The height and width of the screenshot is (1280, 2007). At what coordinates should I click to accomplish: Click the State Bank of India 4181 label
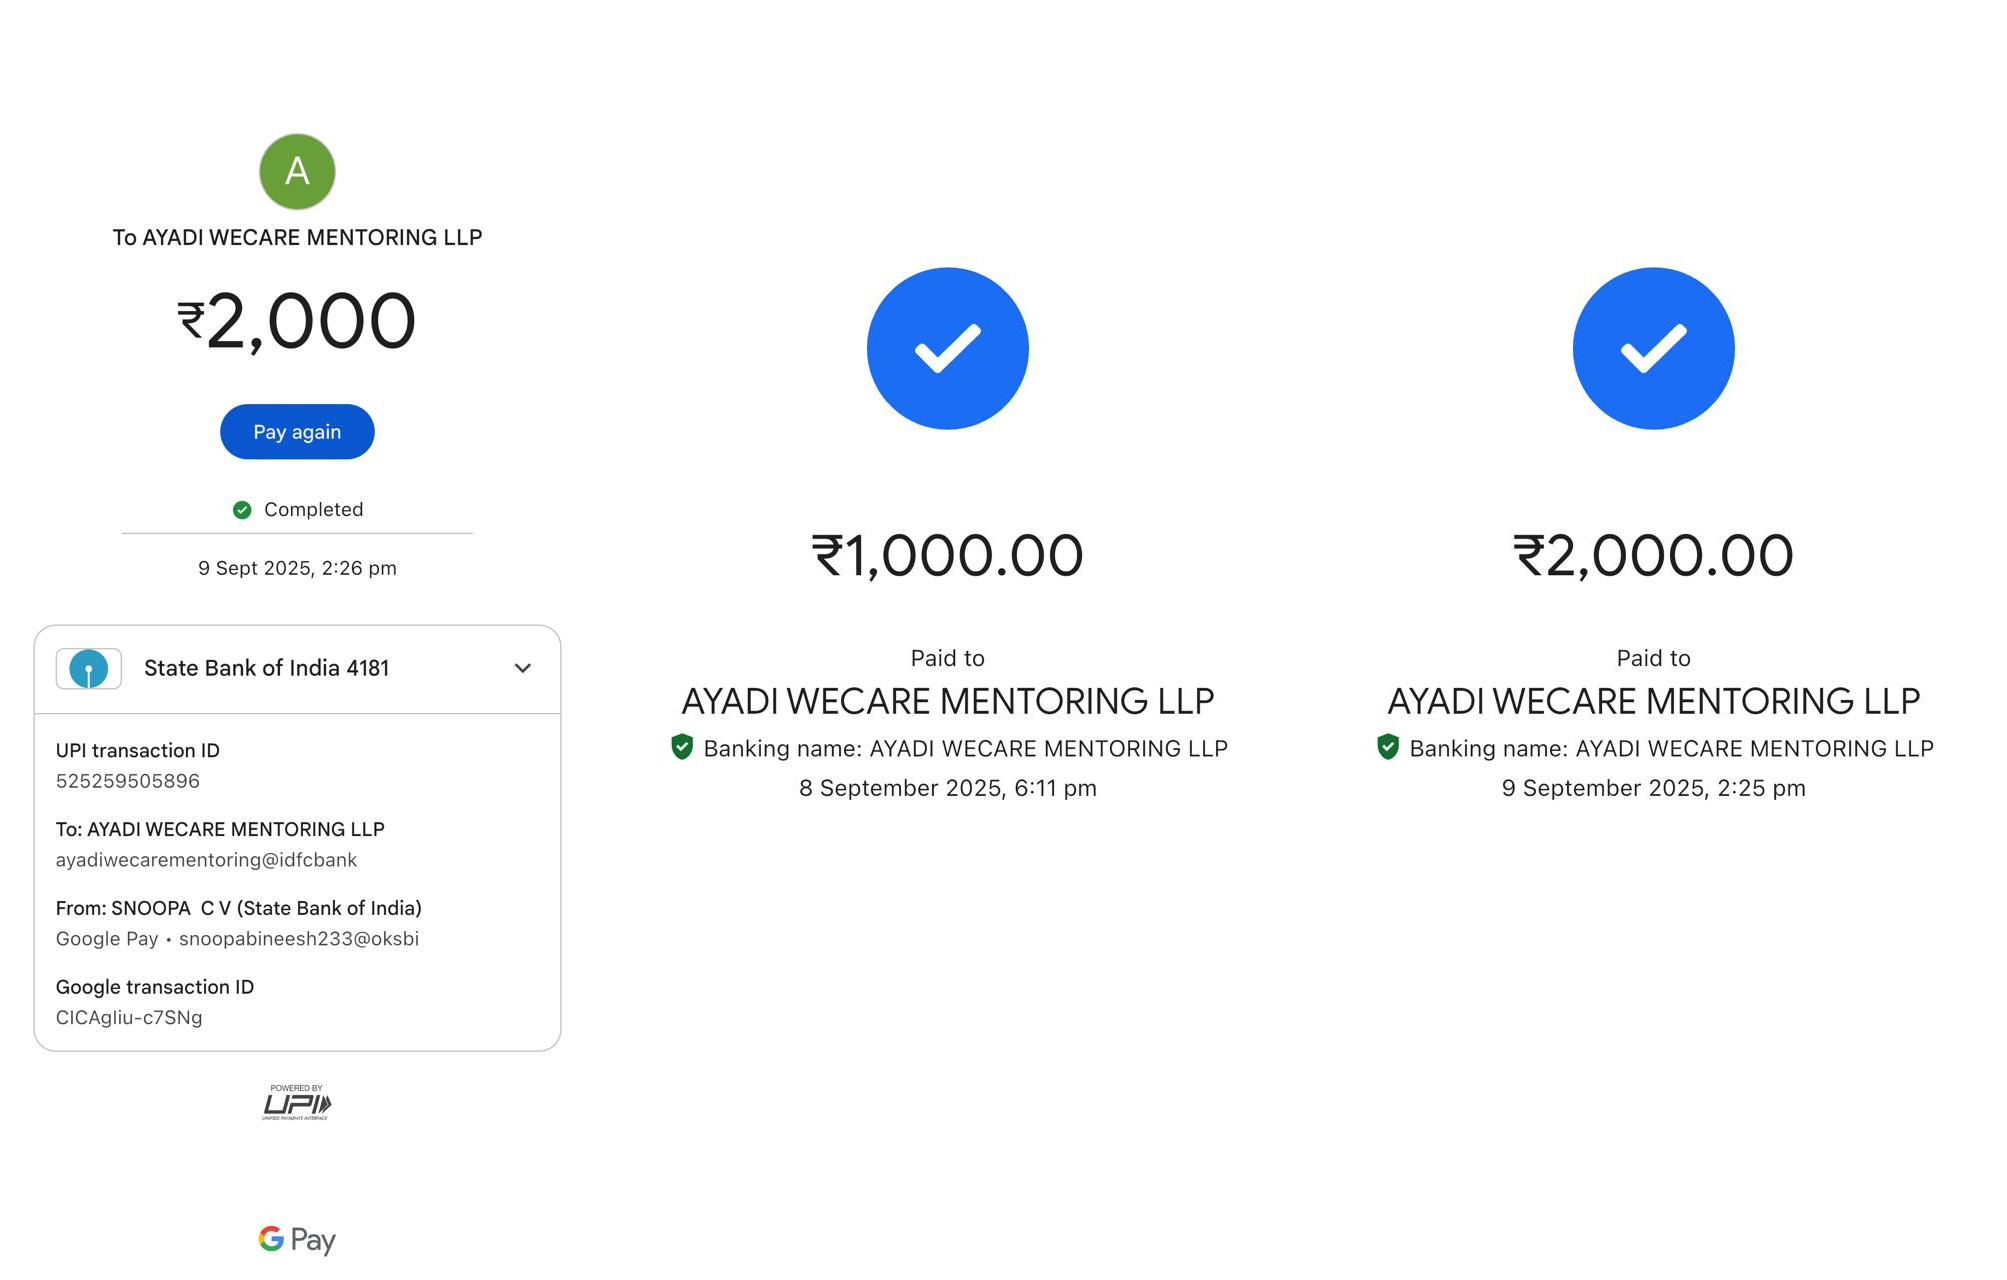pyautogui.click(x=266, y=668)
